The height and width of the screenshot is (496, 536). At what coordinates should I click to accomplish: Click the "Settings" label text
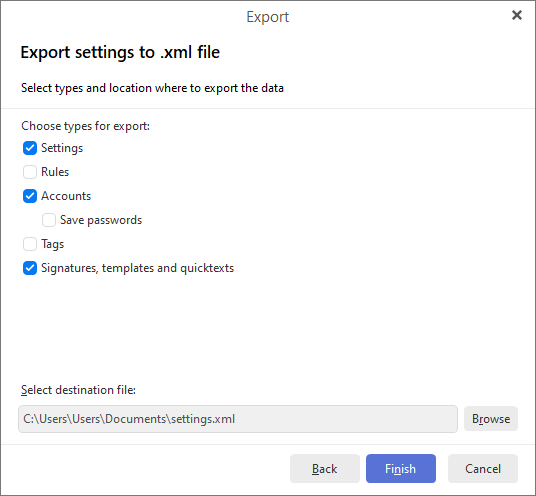tap(62, 148)
